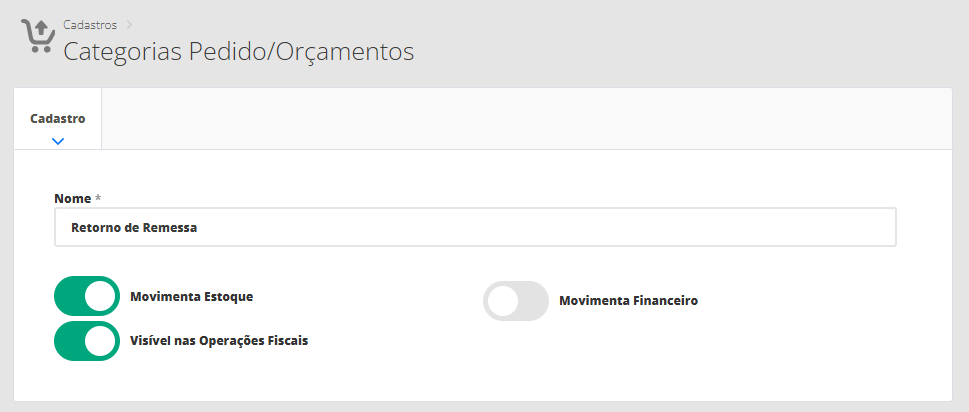Click the Categorias Pedido/Orçamentos page title
This screenshot has height=412, width=969.
[x=238, y=51]
